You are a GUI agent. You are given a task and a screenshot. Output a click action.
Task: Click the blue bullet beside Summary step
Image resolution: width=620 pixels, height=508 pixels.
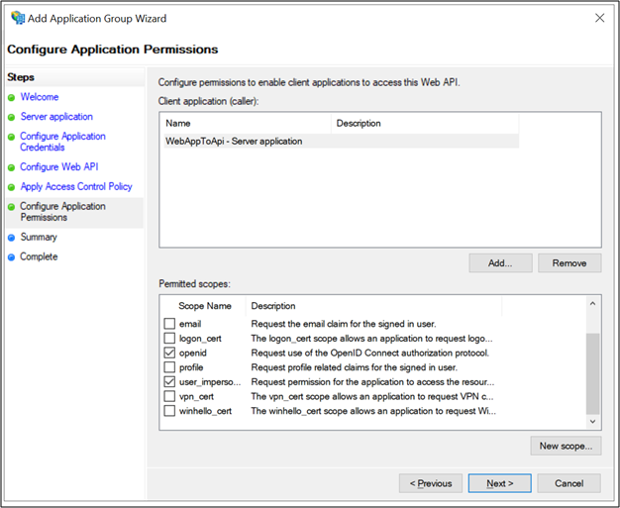(11, 238)
